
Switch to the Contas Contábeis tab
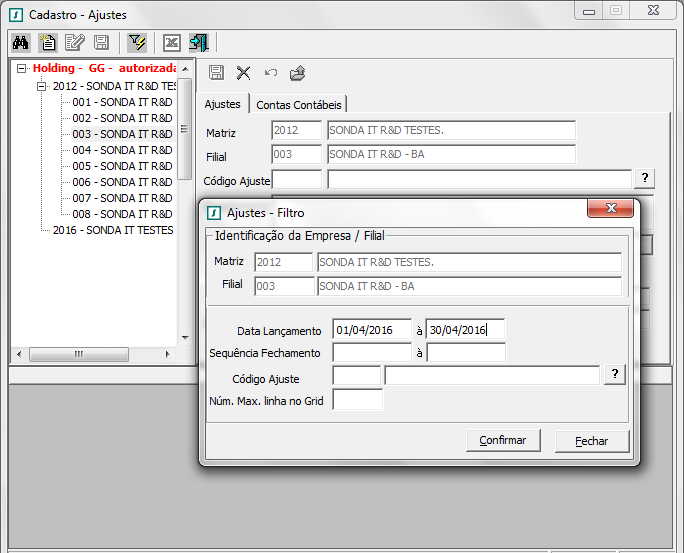pos(299,105)
